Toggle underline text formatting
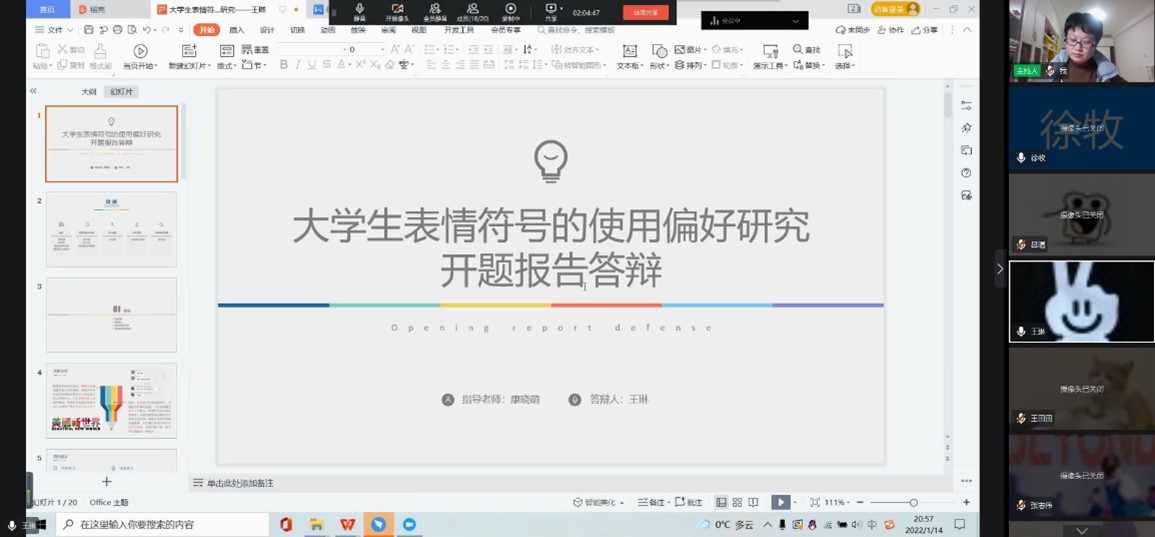The height and width of the screenshot is (537, 1155). click(312, 65)
